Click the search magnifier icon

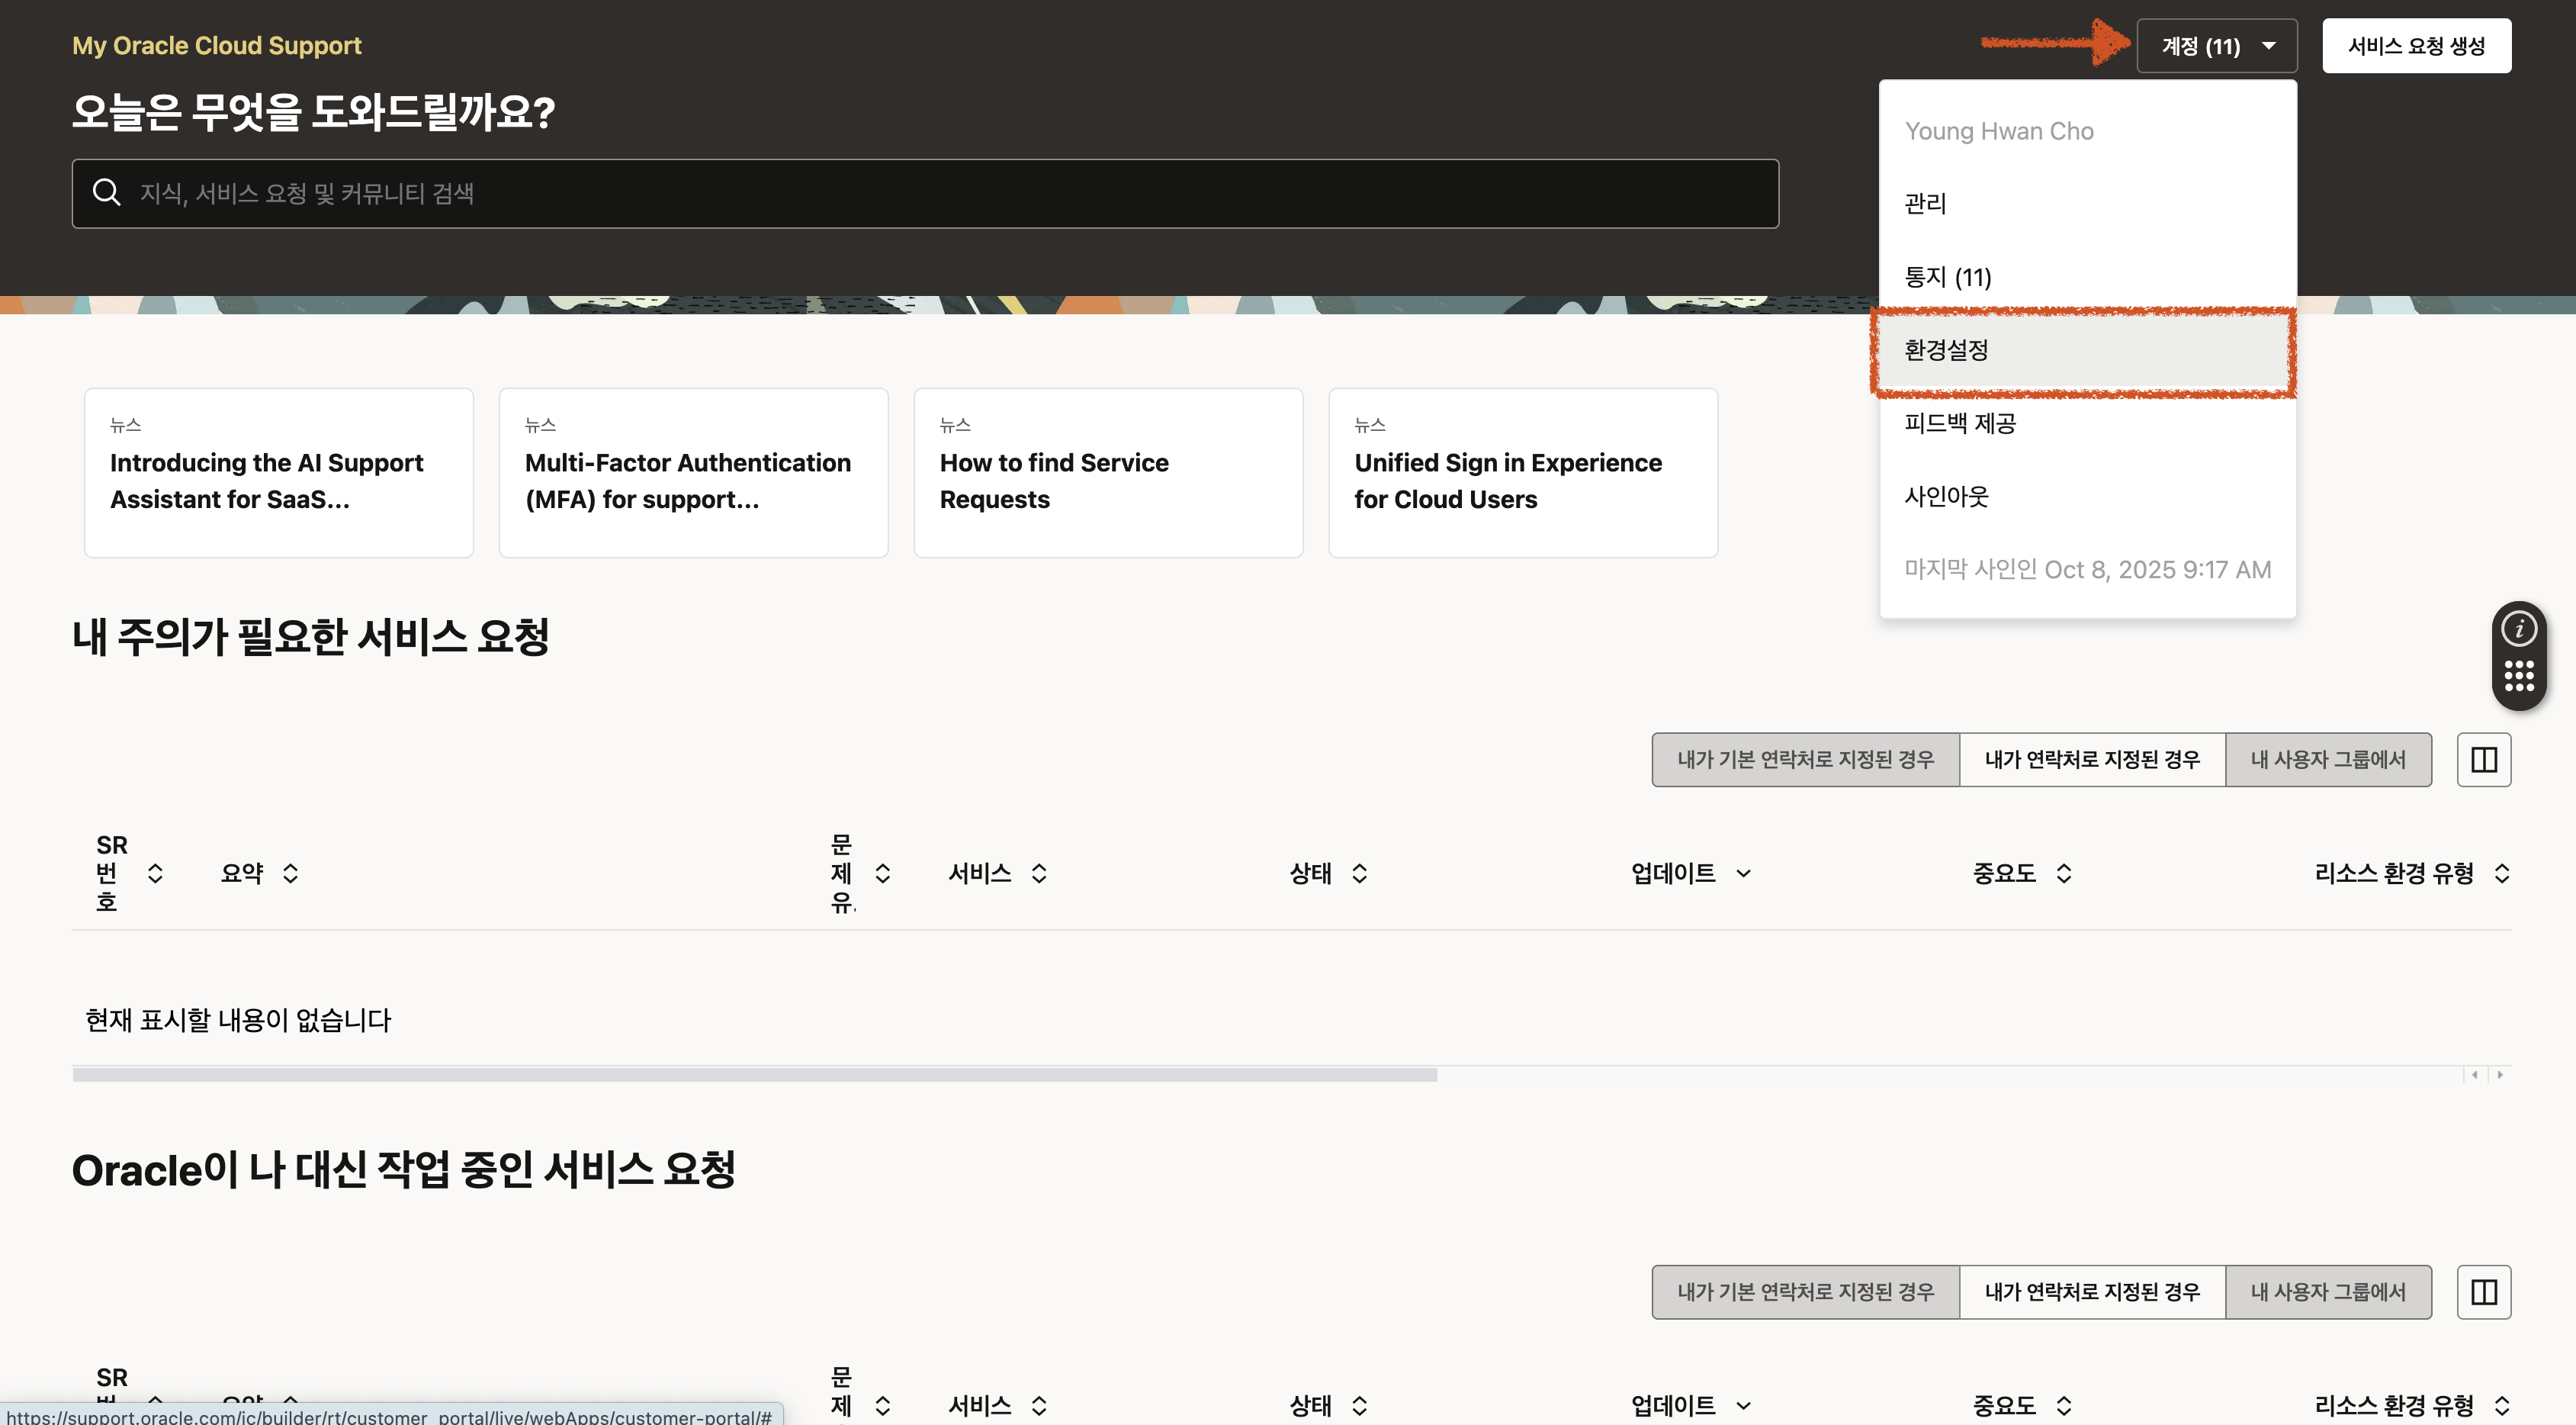[106, 192]
